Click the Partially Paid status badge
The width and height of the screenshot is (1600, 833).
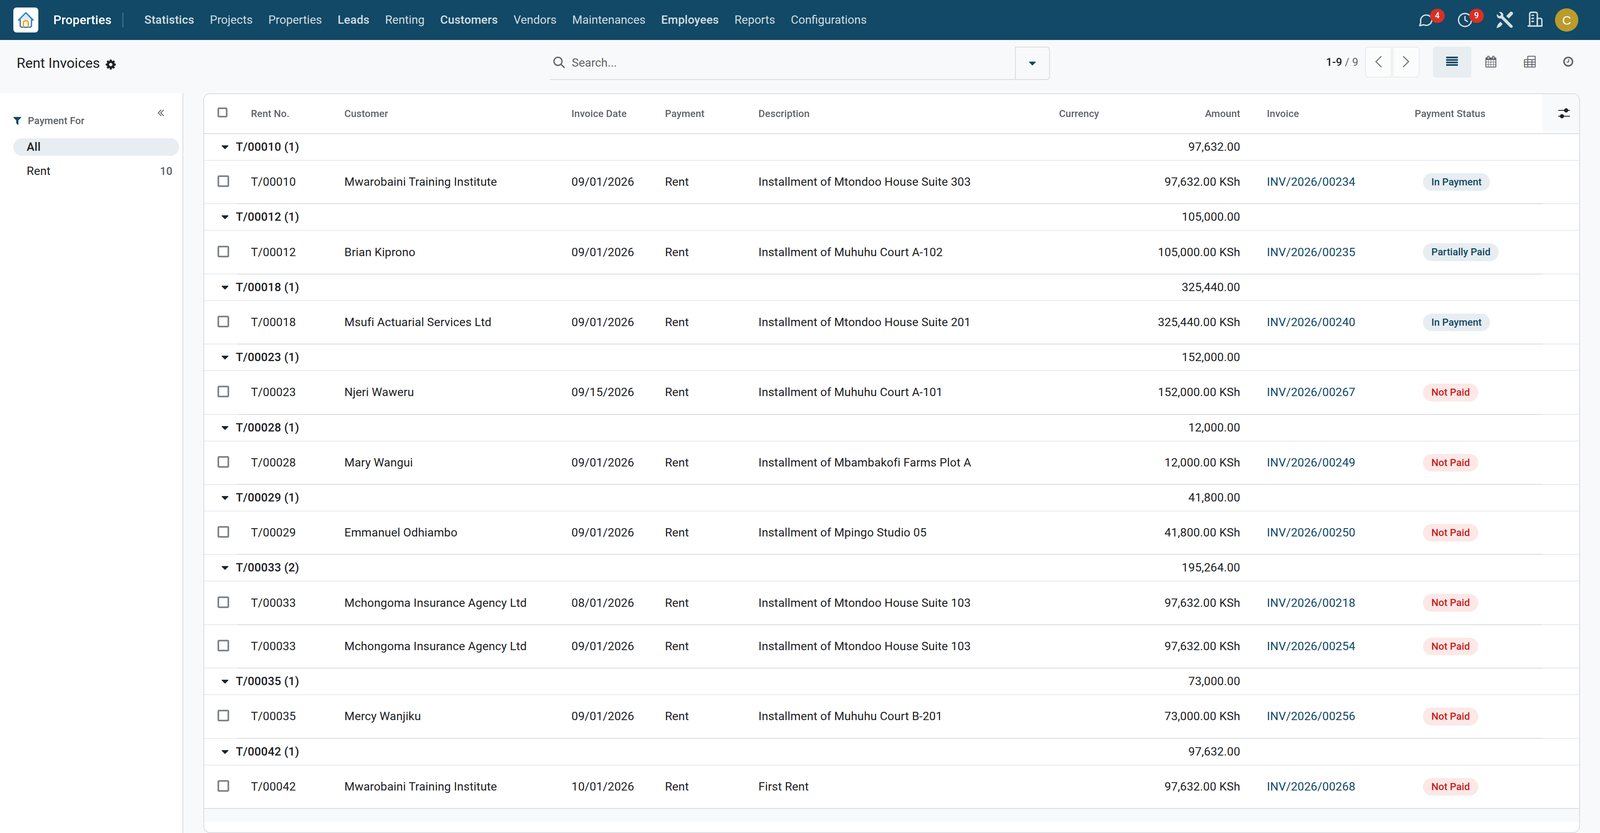pos(1460,252)
